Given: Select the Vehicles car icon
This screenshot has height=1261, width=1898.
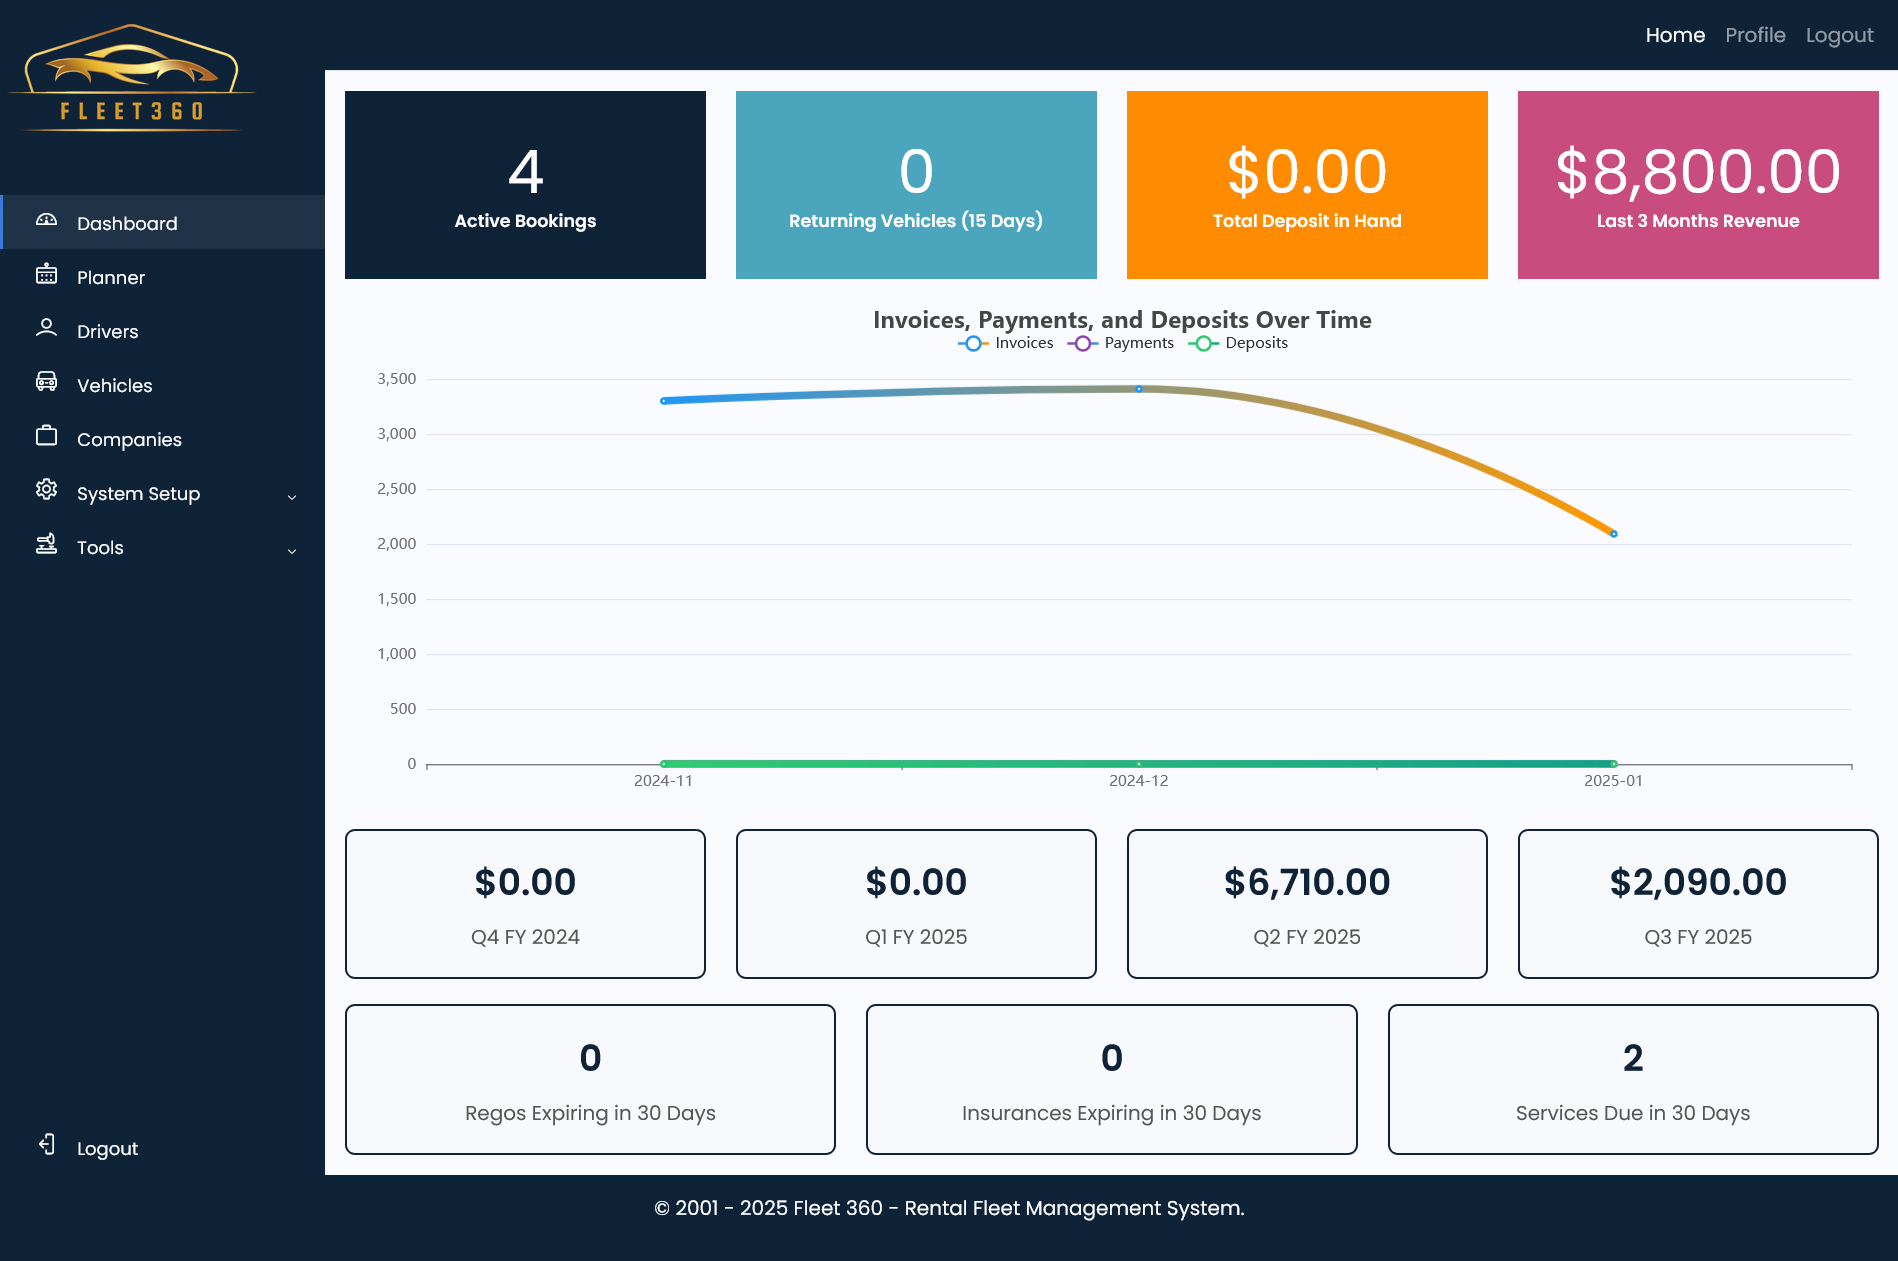Looking at the screenshot, I should [x=46, y=383].
